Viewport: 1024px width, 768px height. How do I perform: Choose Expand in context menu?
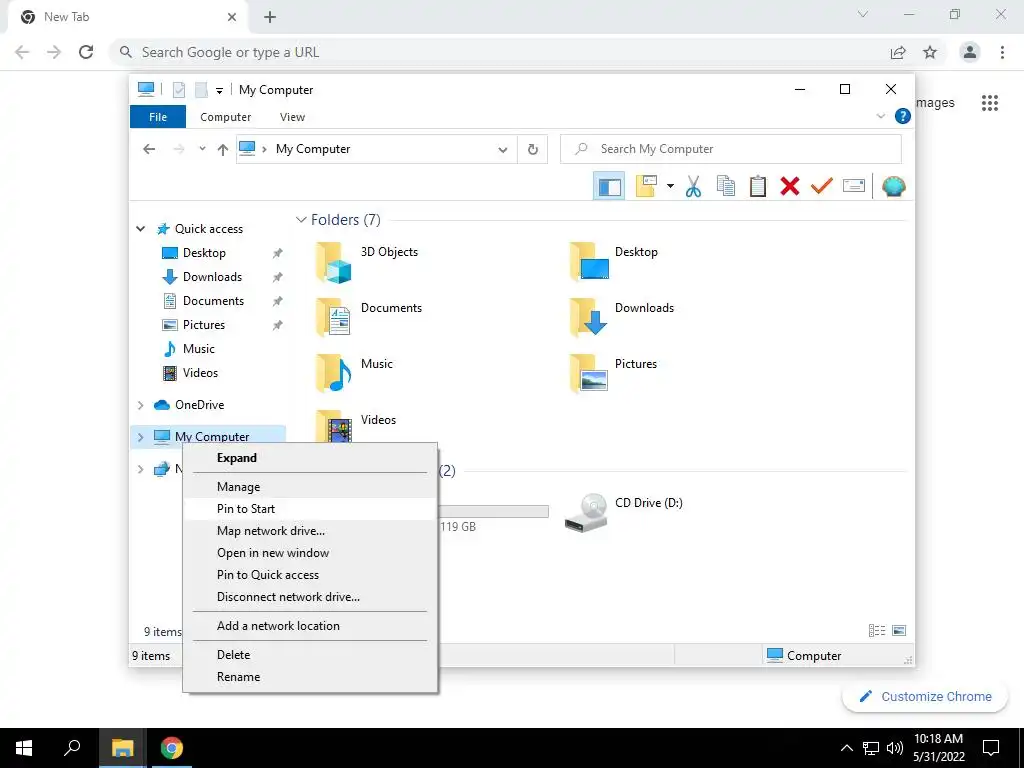pyautogui.click(x=310, y=458)
